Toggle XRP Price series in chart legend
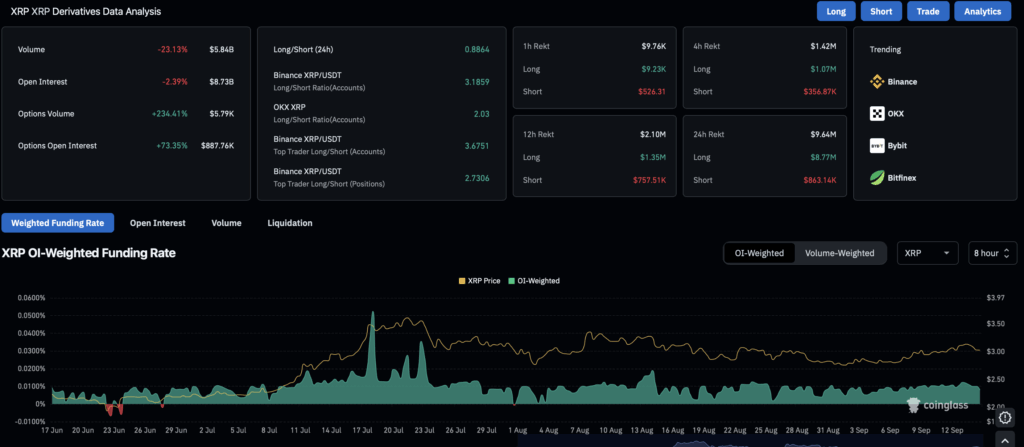This screenshot has height=447, width=1024. click(480, 280)
